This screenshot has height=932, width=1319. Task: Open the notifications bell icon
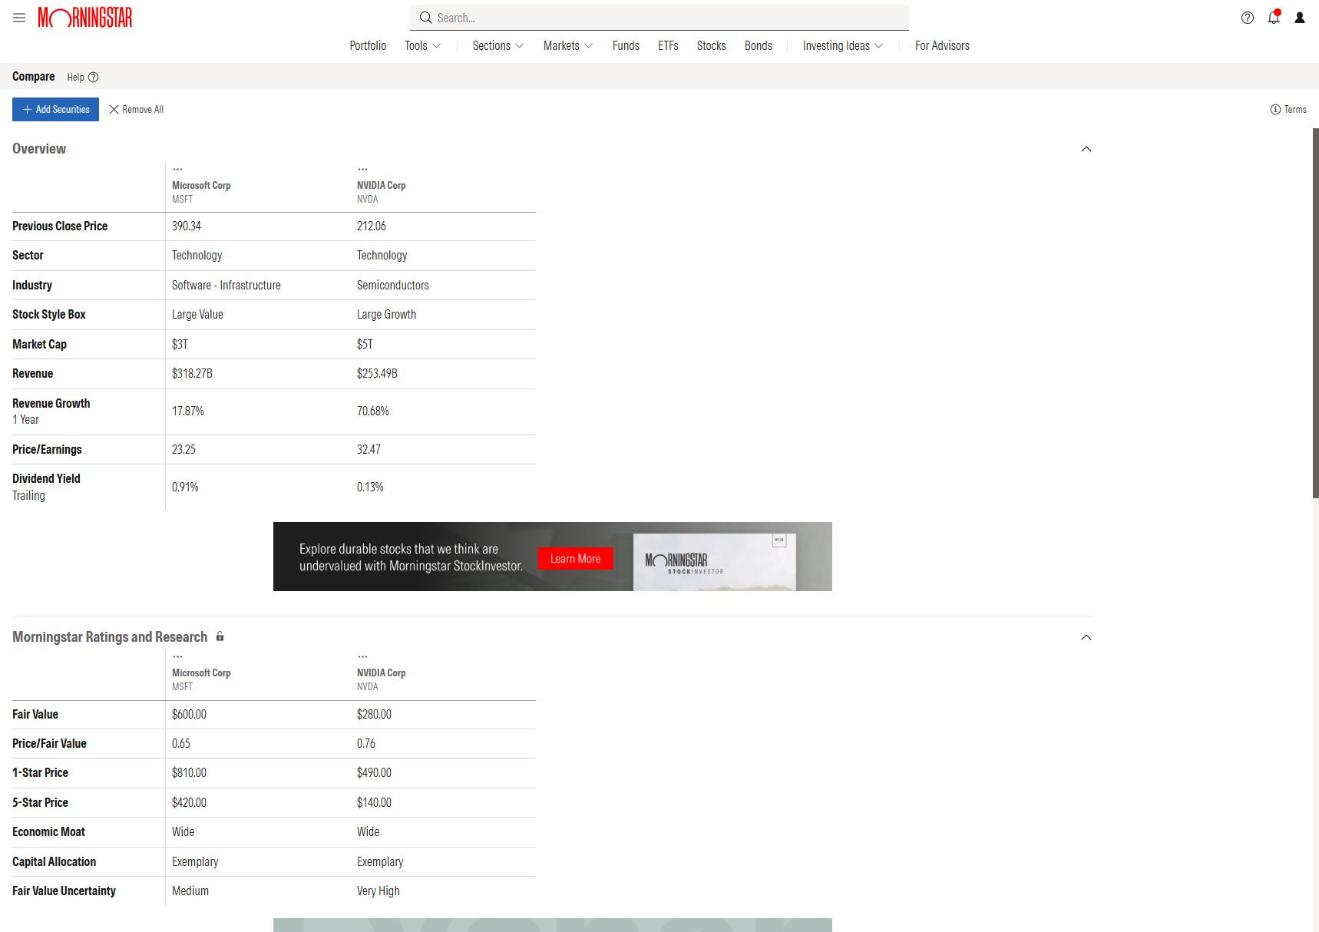[x=1274, y=17]
